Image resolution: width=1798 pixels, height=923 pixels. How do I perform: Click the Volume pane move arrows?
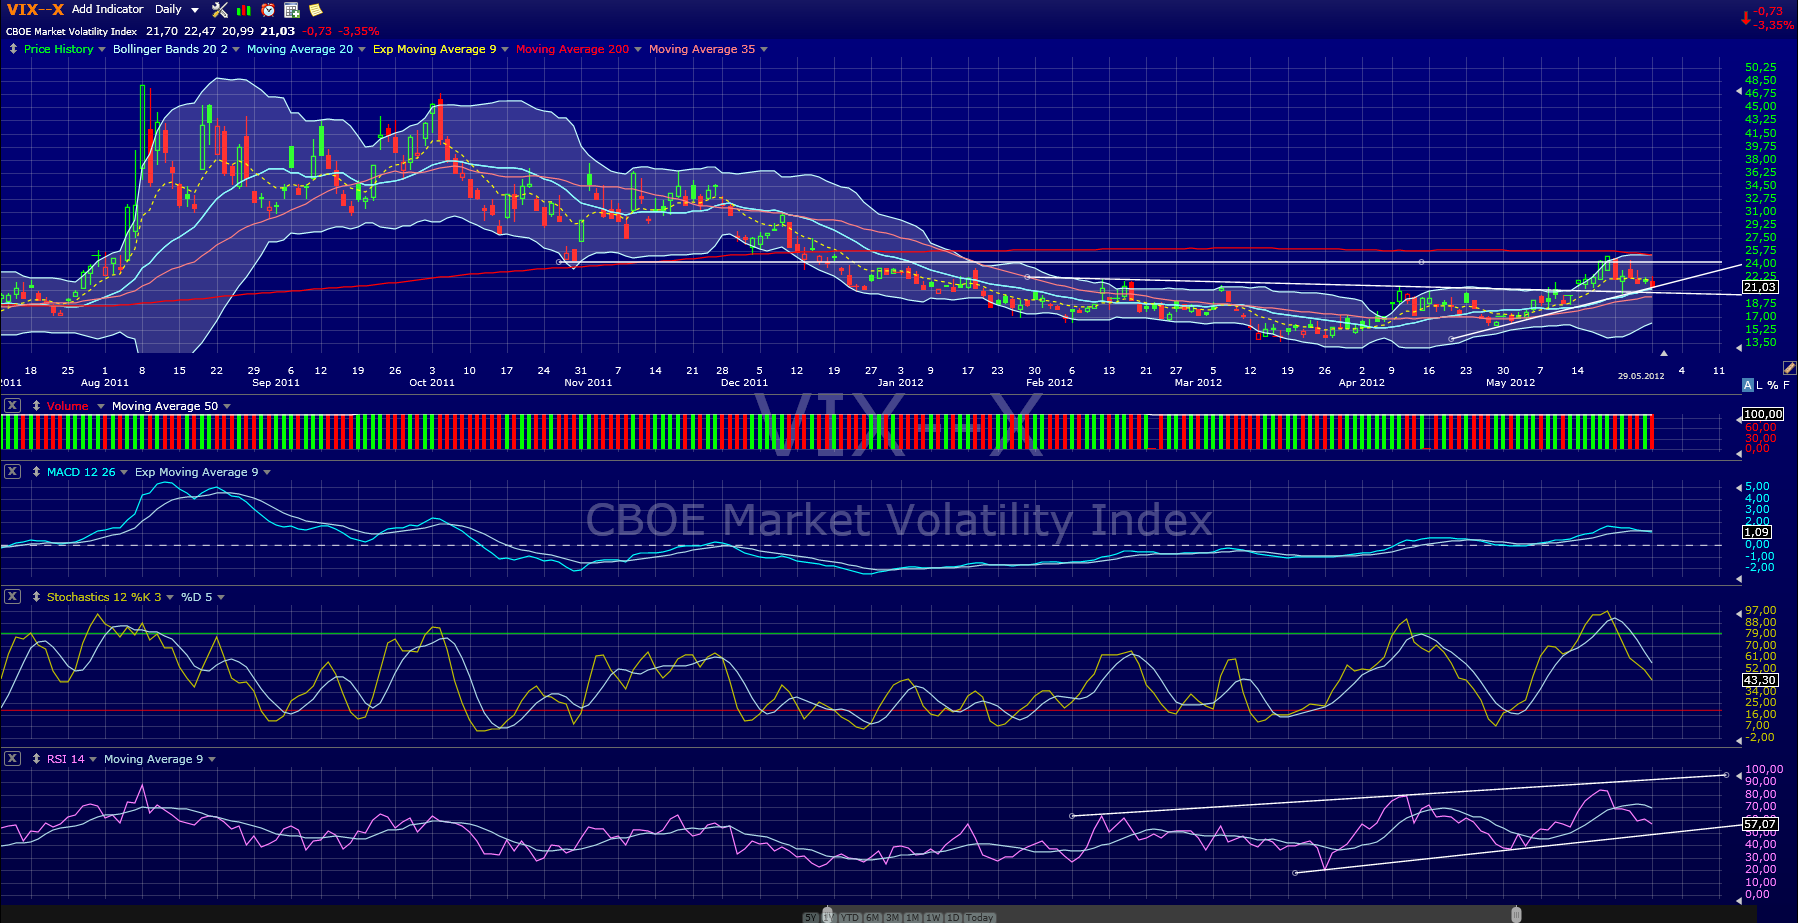[36, 406]
